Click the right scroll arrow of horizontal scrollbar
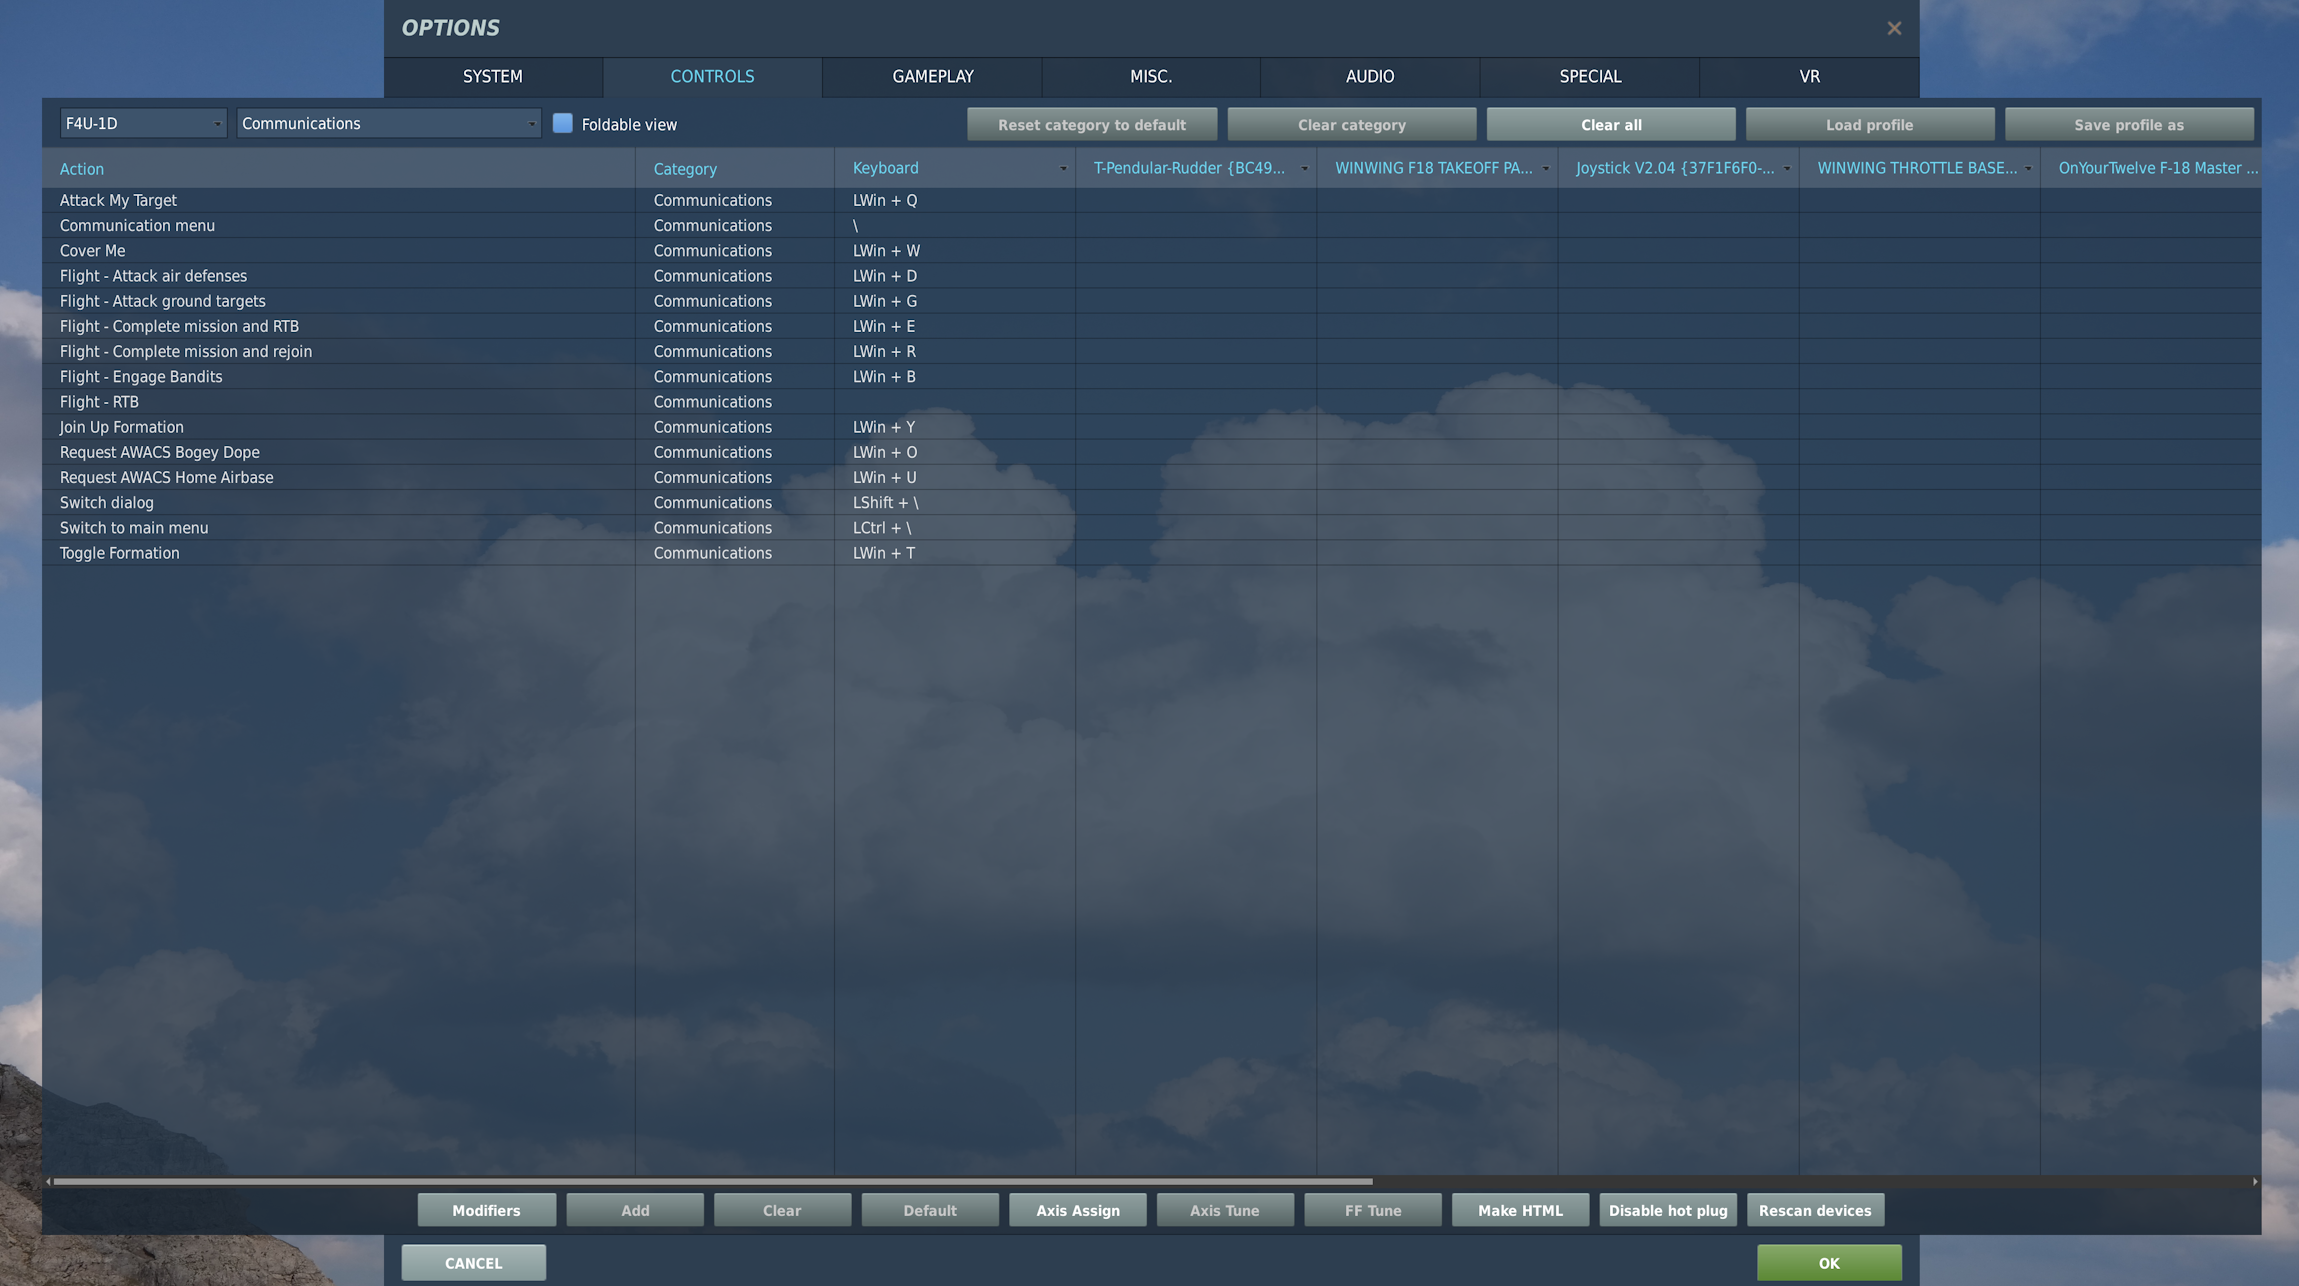2299x1286 pixels. [2254, 1181]
